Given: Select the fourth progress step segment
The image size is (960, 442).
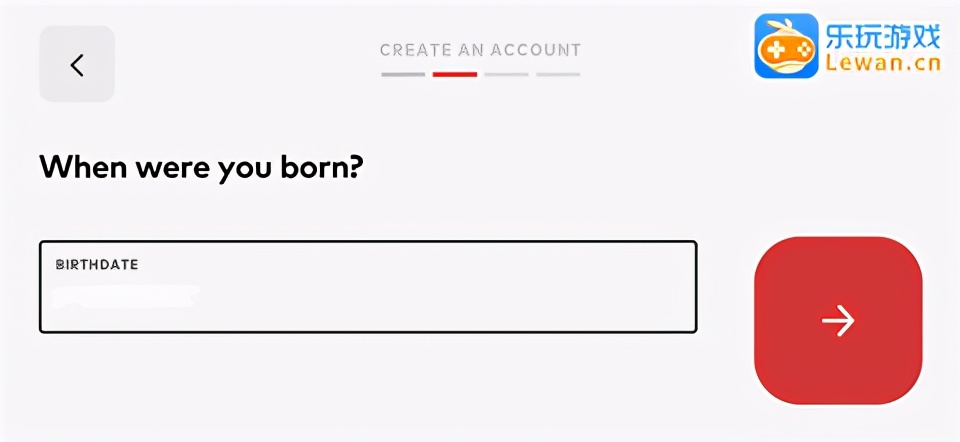Looking at the screenshot, I should tap(558, 74).
